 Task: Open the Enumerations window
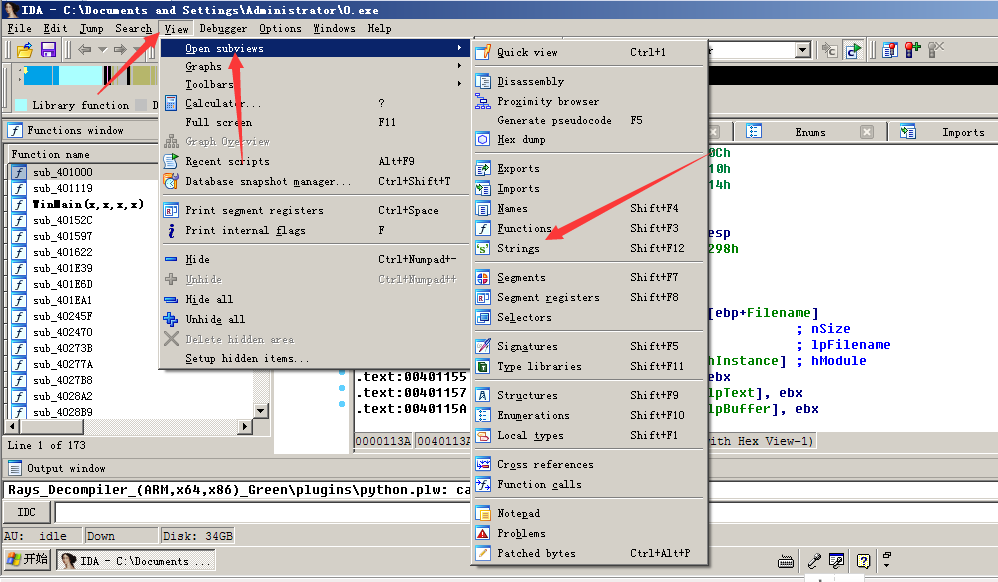click(x=589, y=415)
